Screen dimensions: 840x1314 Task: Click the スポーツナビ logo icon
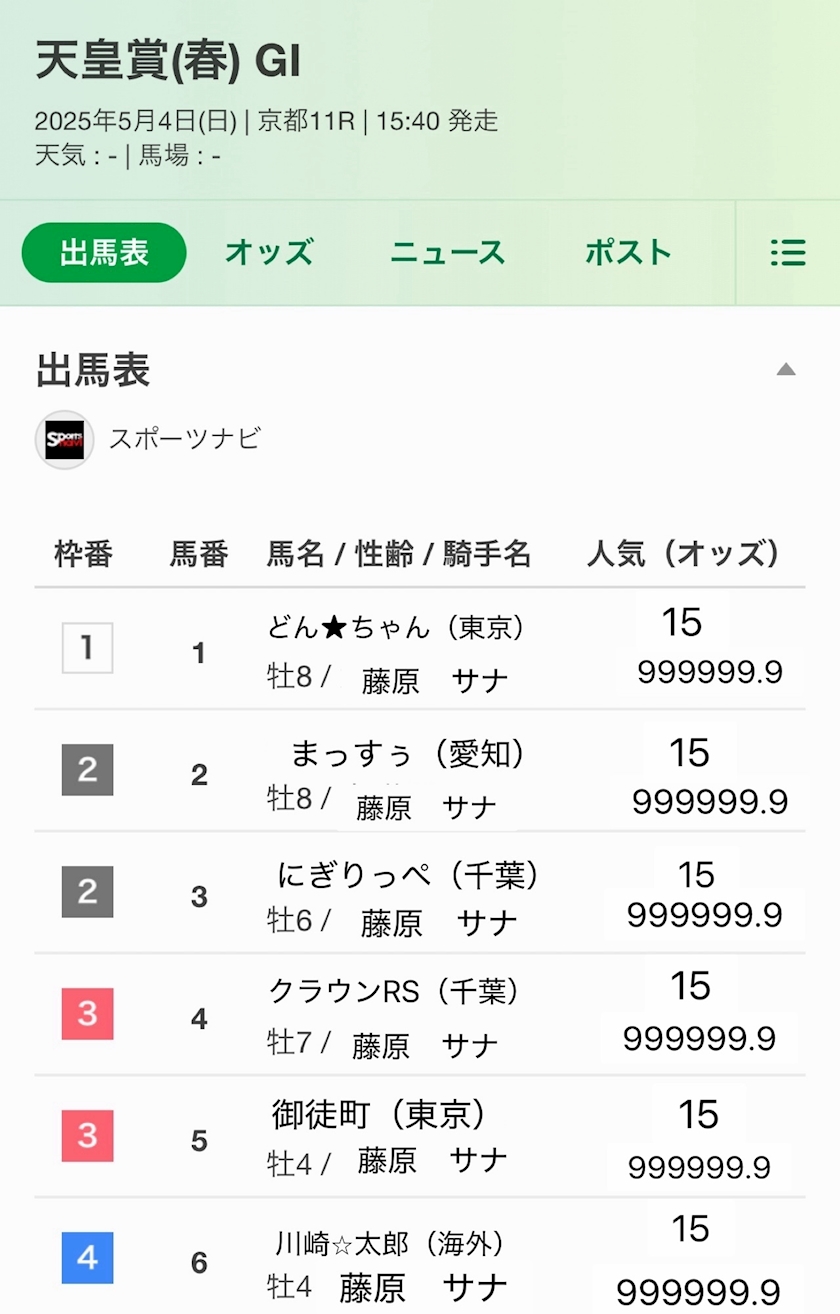pyautogui.click(x=65, y=440)
